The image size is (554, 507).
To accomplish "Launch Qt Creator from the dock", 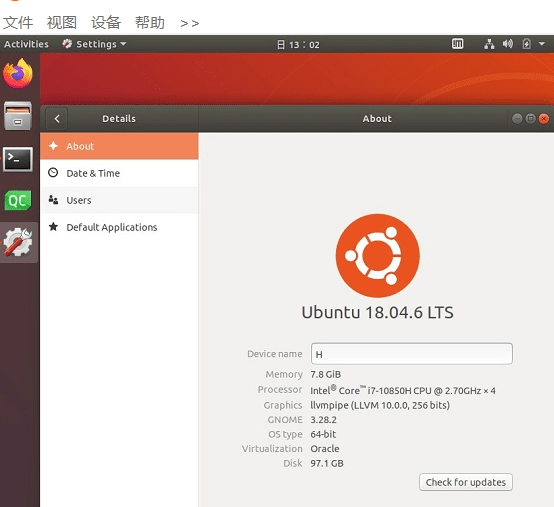I will pyautogui.click(x=18, y=200).
